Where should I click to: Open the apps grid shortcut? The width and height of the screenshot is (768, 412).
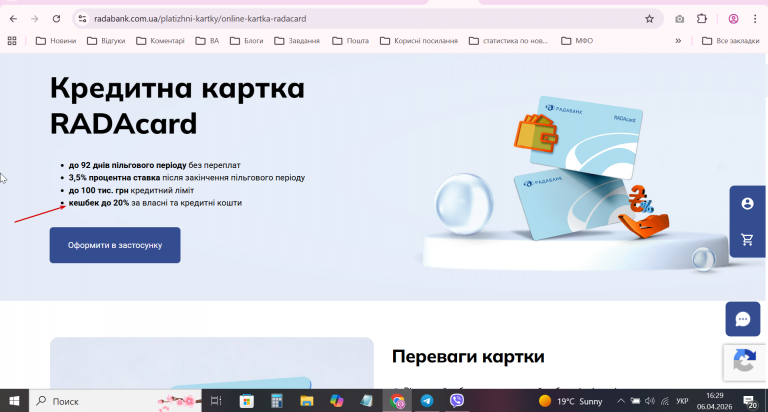(x=12, y=41)
